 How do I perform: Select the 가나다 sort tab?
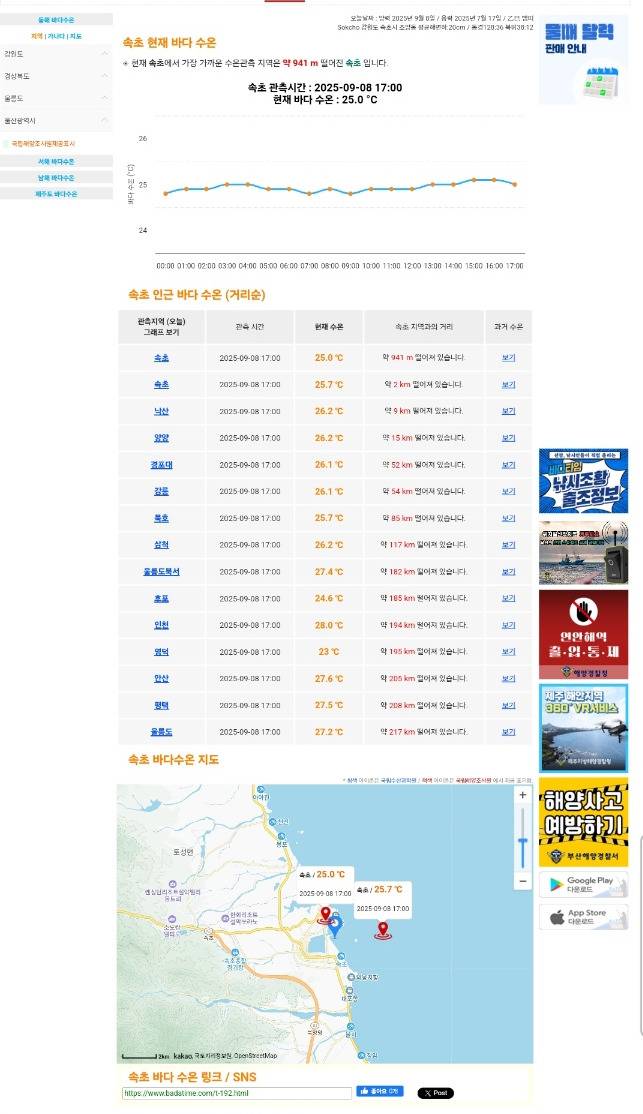click(56, 36)
